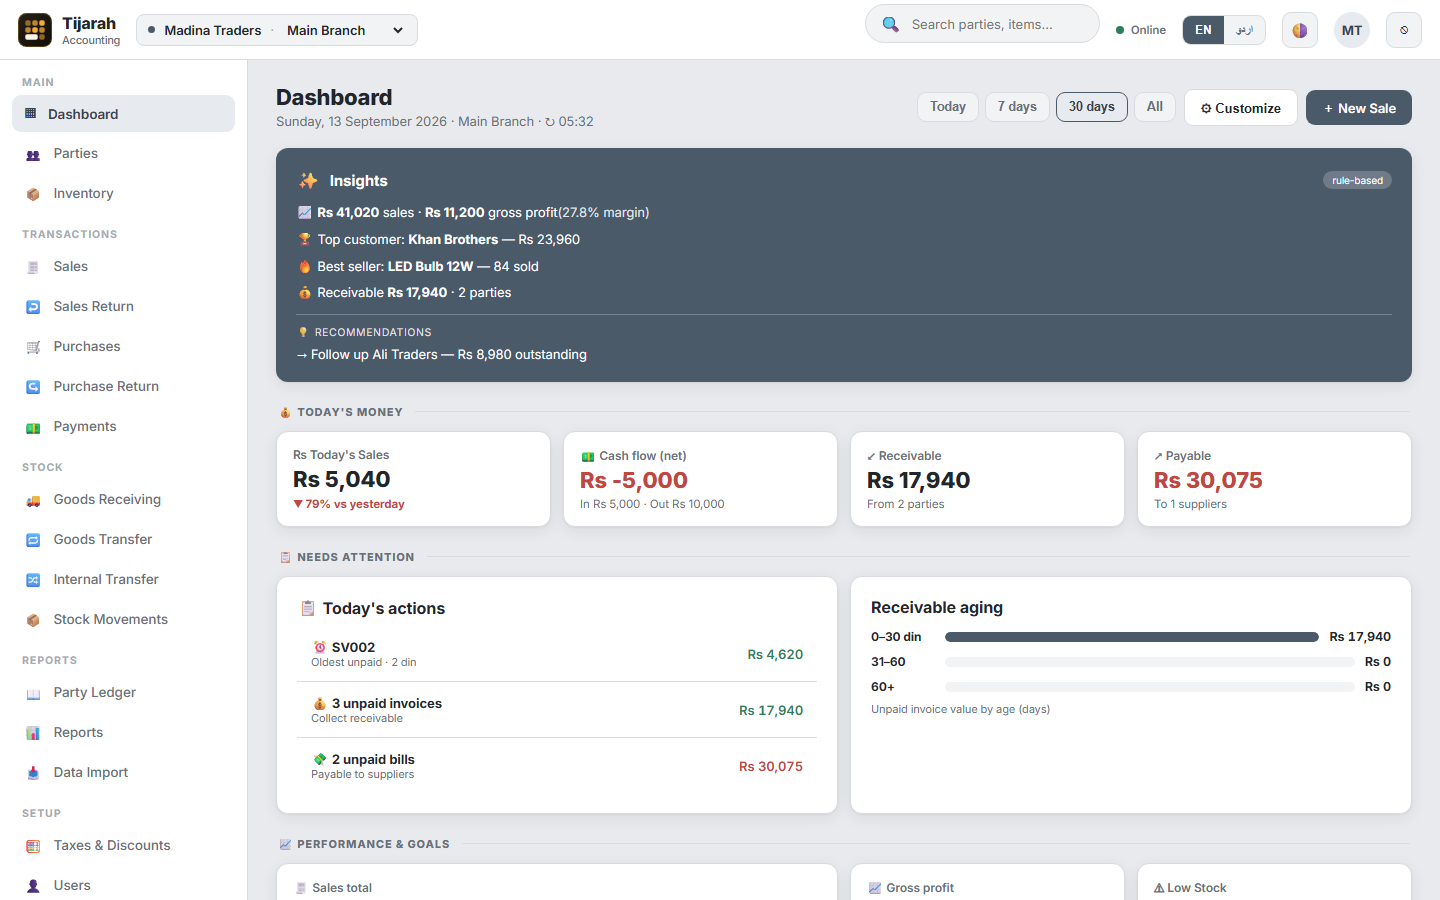1440x900 pixels.
Task: Click Best seller LED Bulb 12W line
Action: (x=418, y=267)
